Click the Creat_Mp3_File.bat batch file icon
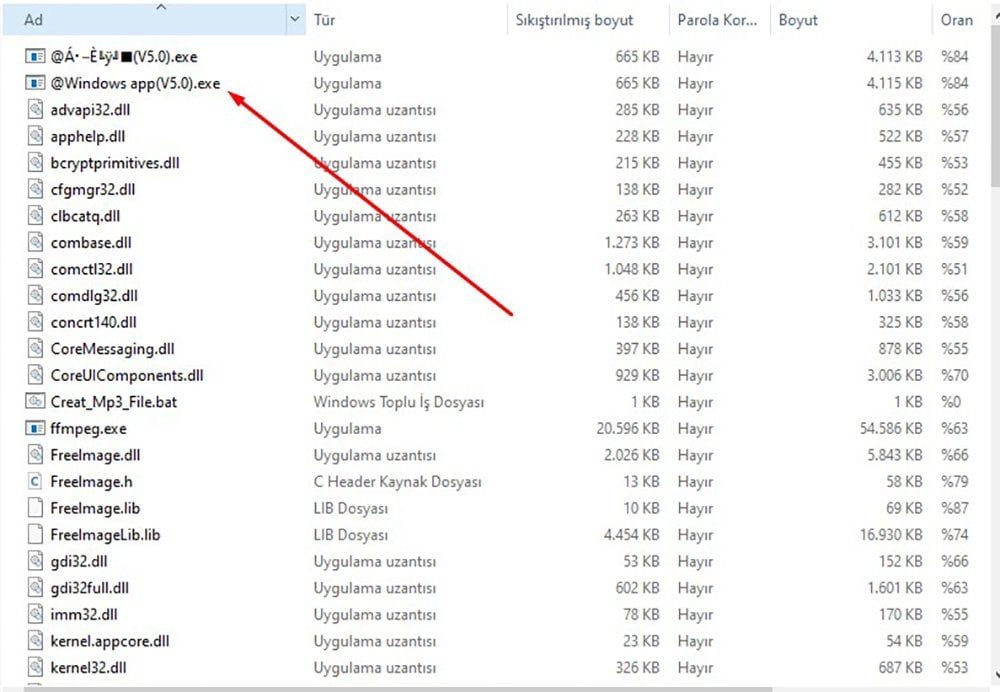This screenshot has width=1000, height=692. click(34, 401)
